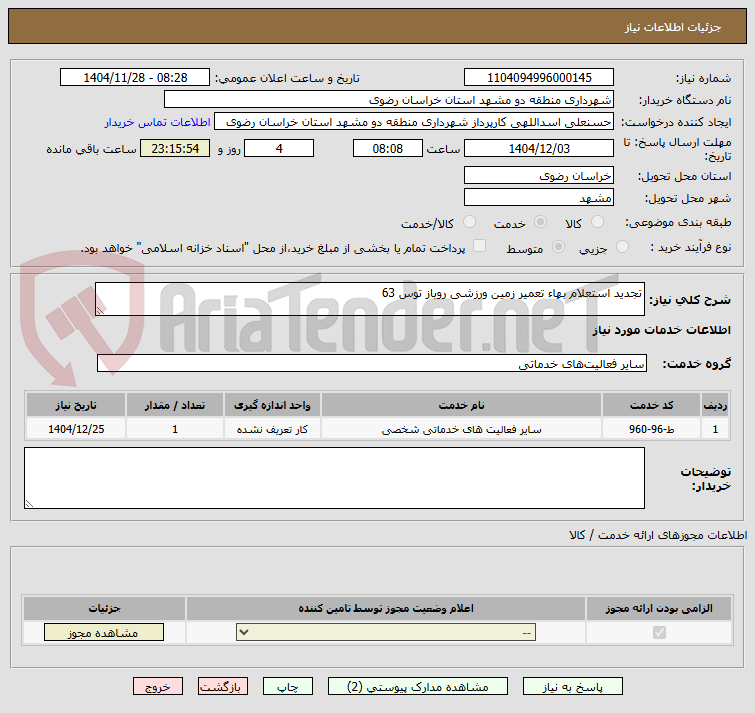Select the کالا/خدمت radio button
This screenshot has width=755, height=713.
[x=469, y=222]
